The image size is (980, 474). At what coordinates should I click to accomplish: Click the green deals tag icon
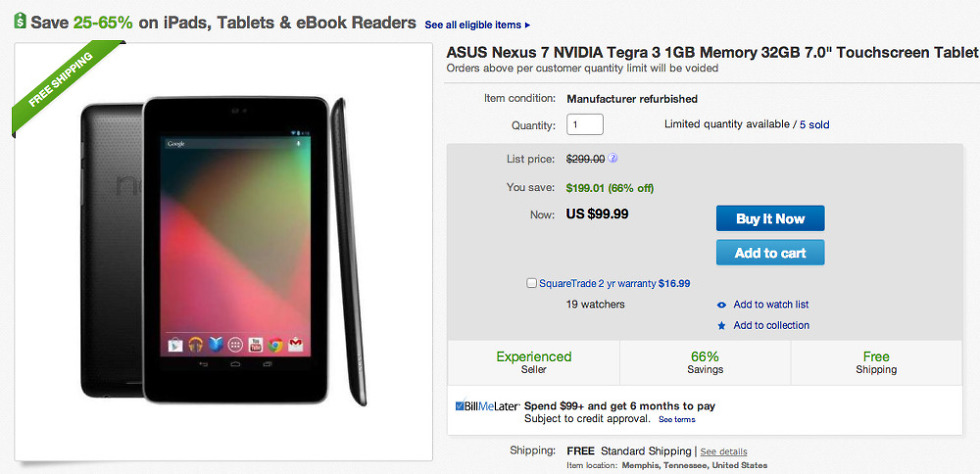point(19,22)
